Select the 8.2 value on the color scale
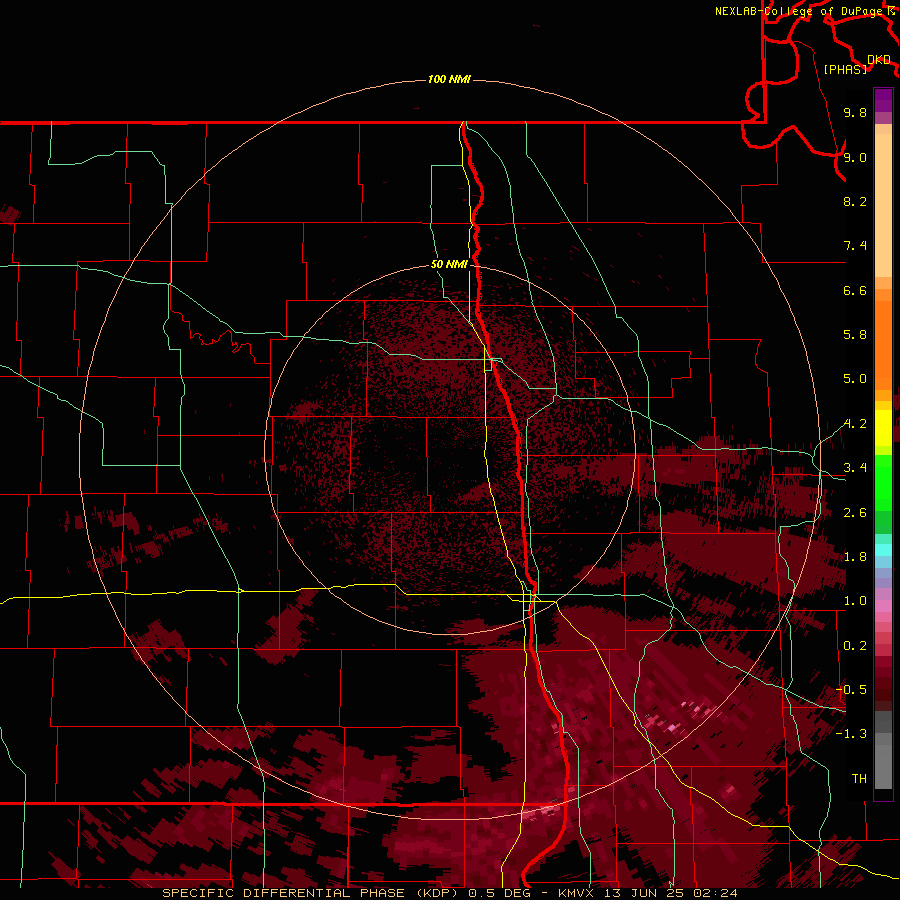Image resolution: width=900 pixels, height=900 pixels. coord(855,201)
